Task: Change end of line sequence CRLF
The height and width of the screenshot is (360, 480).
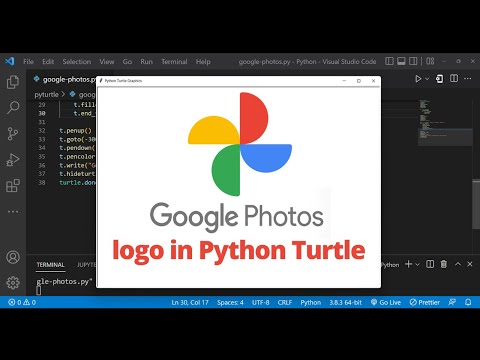Action: tap(285, 302)
